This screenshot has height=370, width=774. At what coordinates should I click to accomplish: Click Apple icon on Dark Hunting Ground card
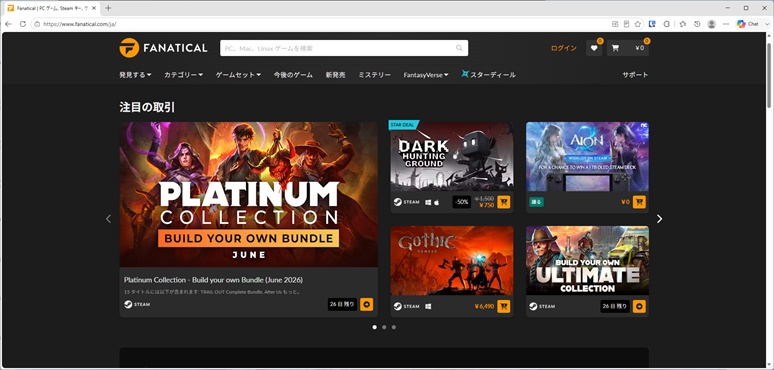point(436,202)
